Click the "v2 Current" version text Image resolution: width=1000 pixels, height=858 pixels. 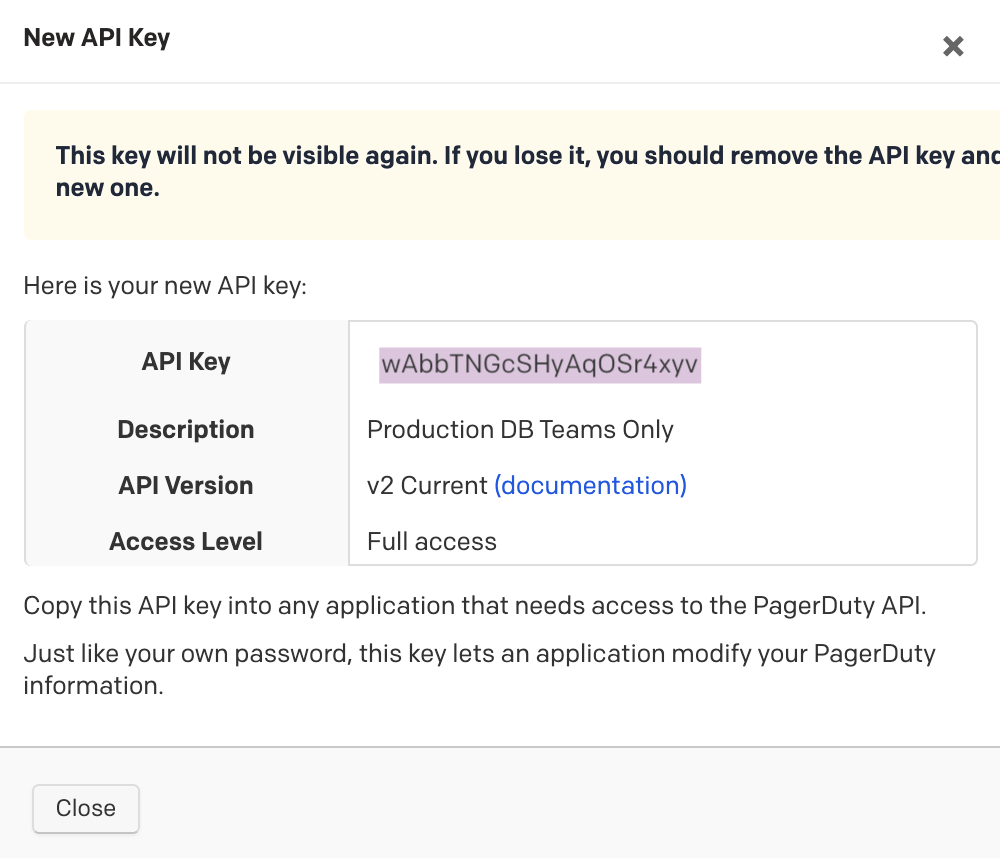click(427, 486)
